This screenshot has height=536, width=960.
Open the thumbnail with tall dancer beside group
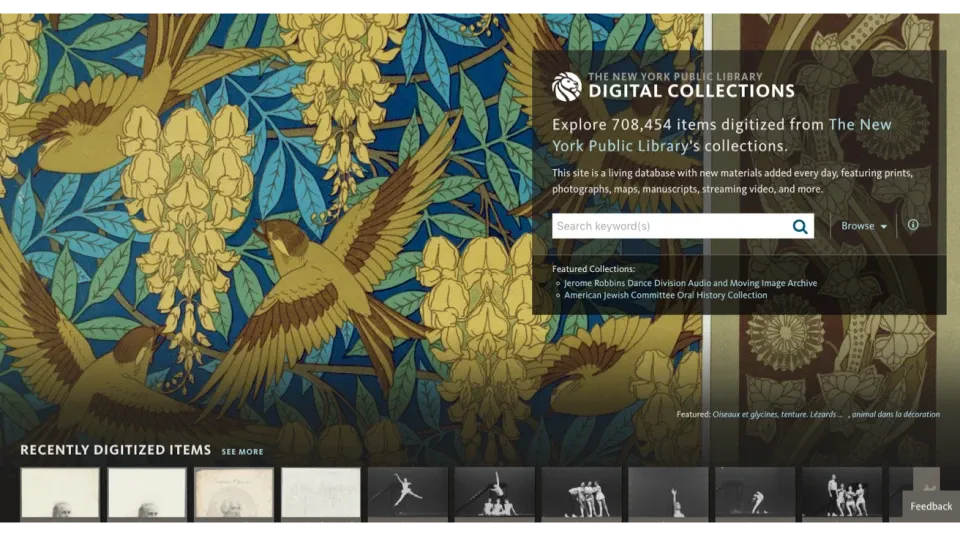pos(842,494)
